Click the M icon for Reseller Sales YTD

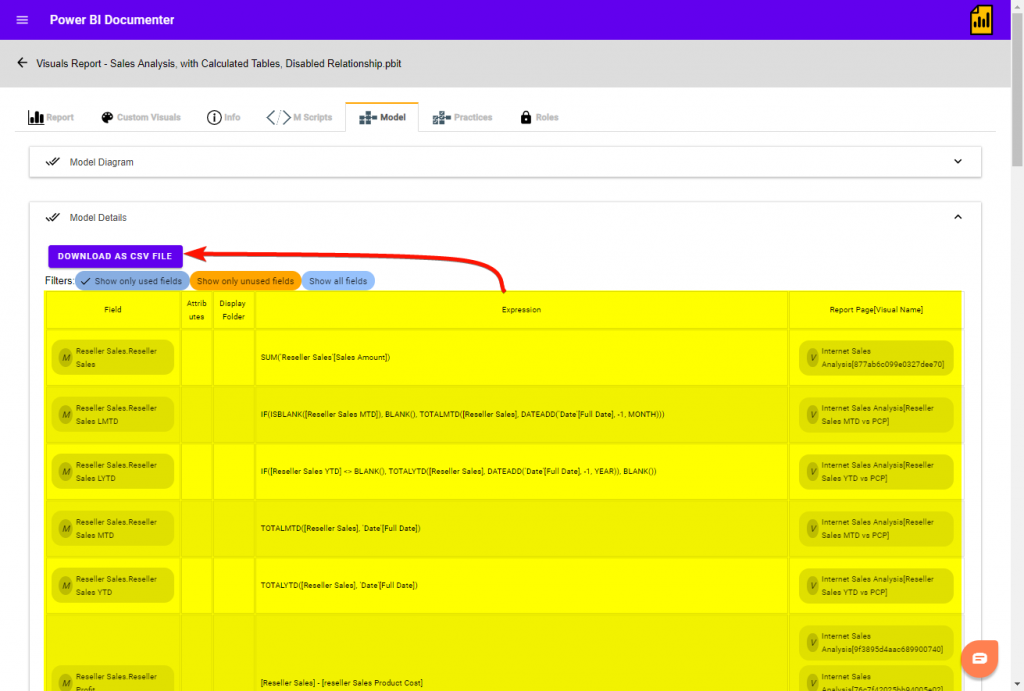click(x=66, y=585)
